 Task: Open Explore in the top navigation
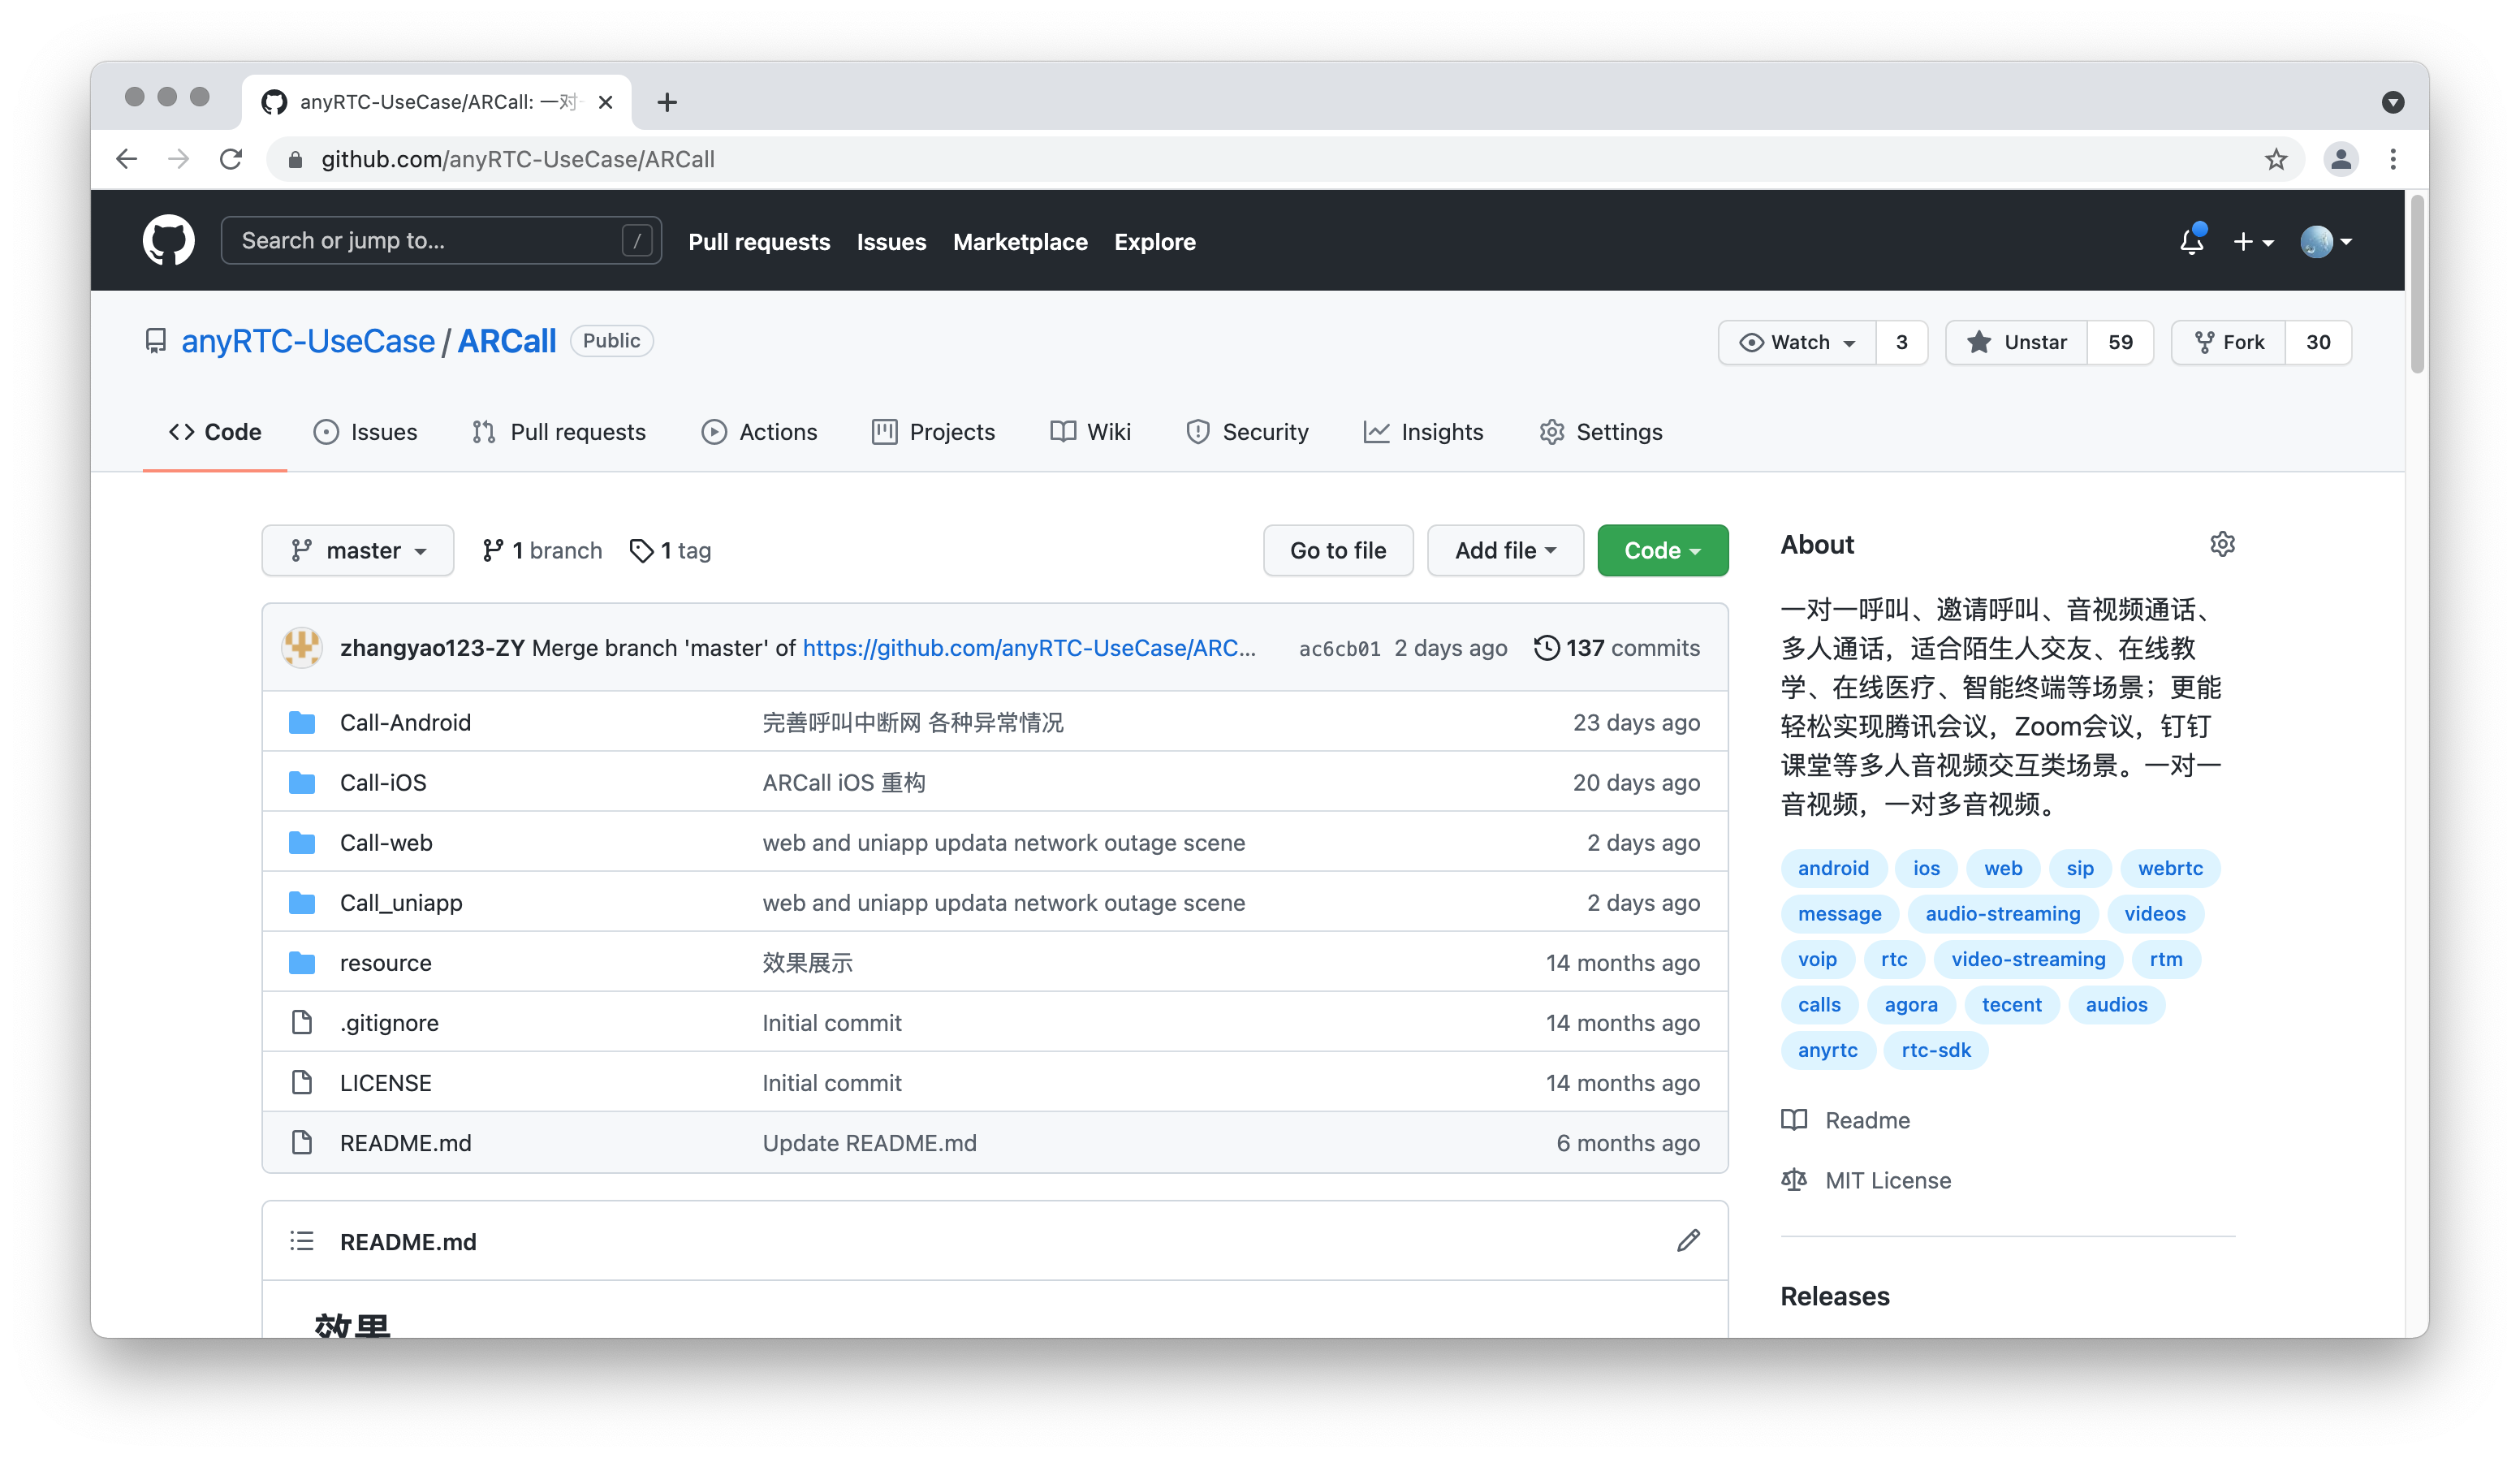(1155, 241)
